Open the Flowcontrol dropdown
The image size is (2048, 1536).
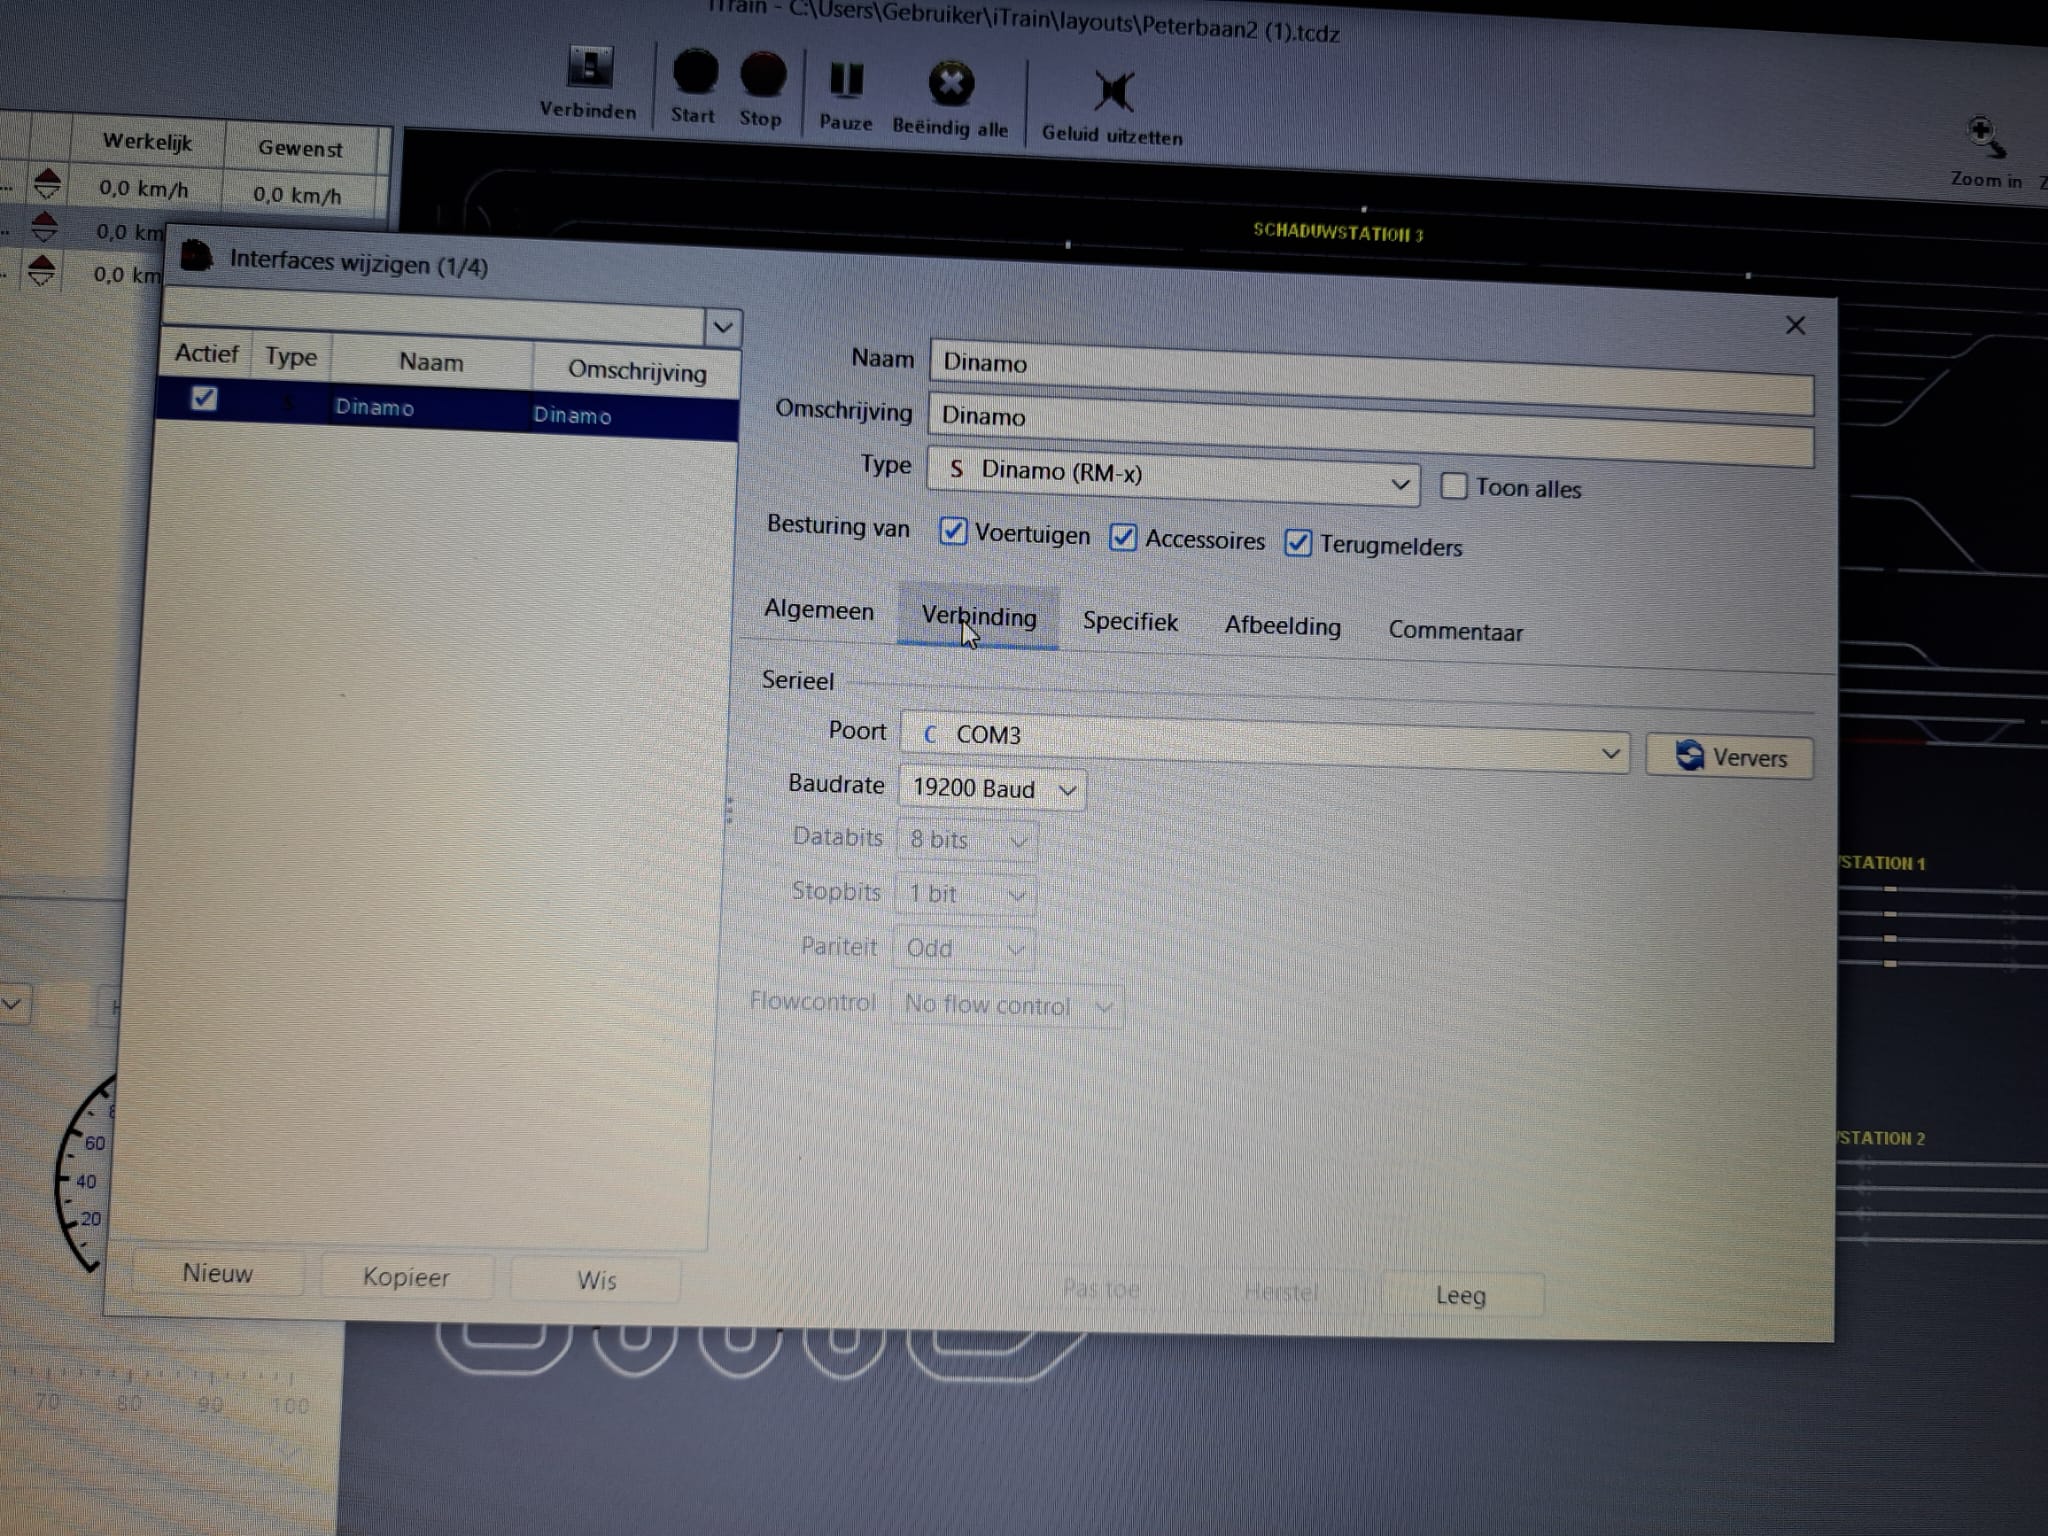(x=1007, y=1004)
